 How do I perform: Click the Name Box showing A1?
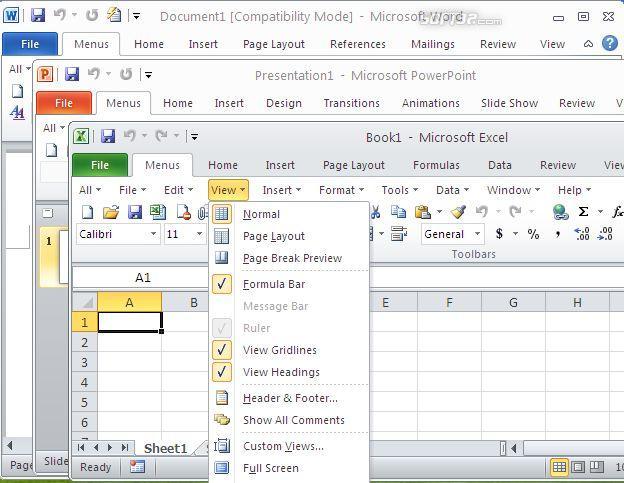click(x=141, y=277)
